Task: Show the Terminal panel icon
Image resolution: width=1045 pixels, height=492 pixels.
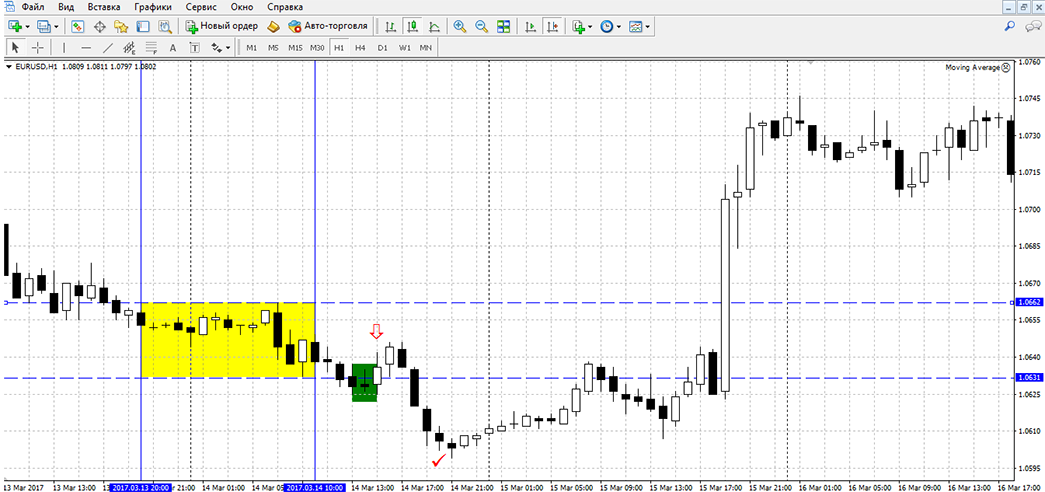Action: (143, 27)
